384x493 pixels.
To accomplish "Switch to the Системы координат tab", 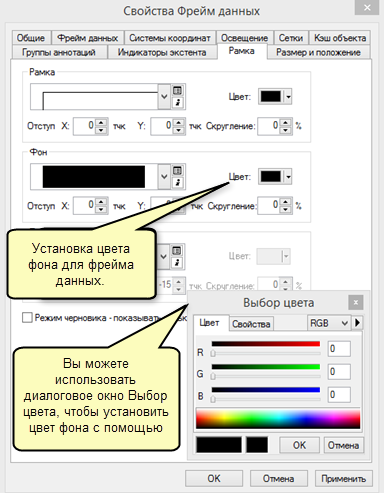I will click(x=170, y=38).
